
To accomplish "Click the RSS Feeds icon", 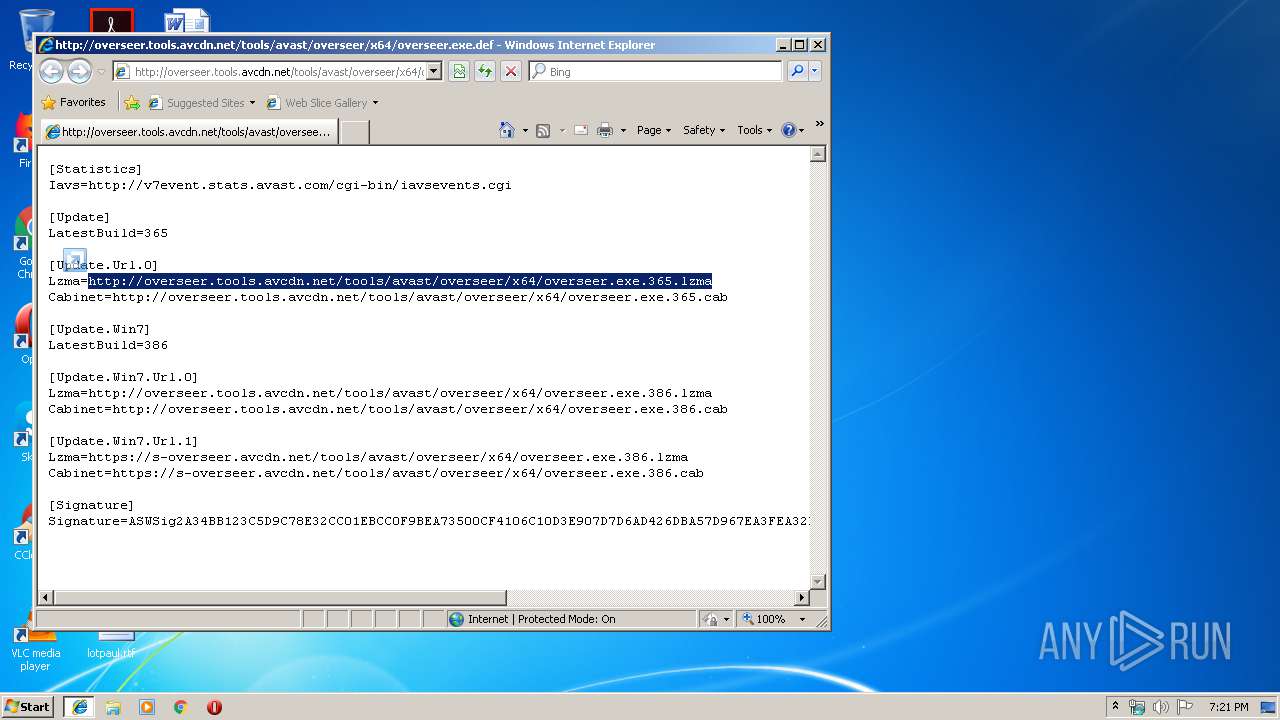I will click(543, 130).
